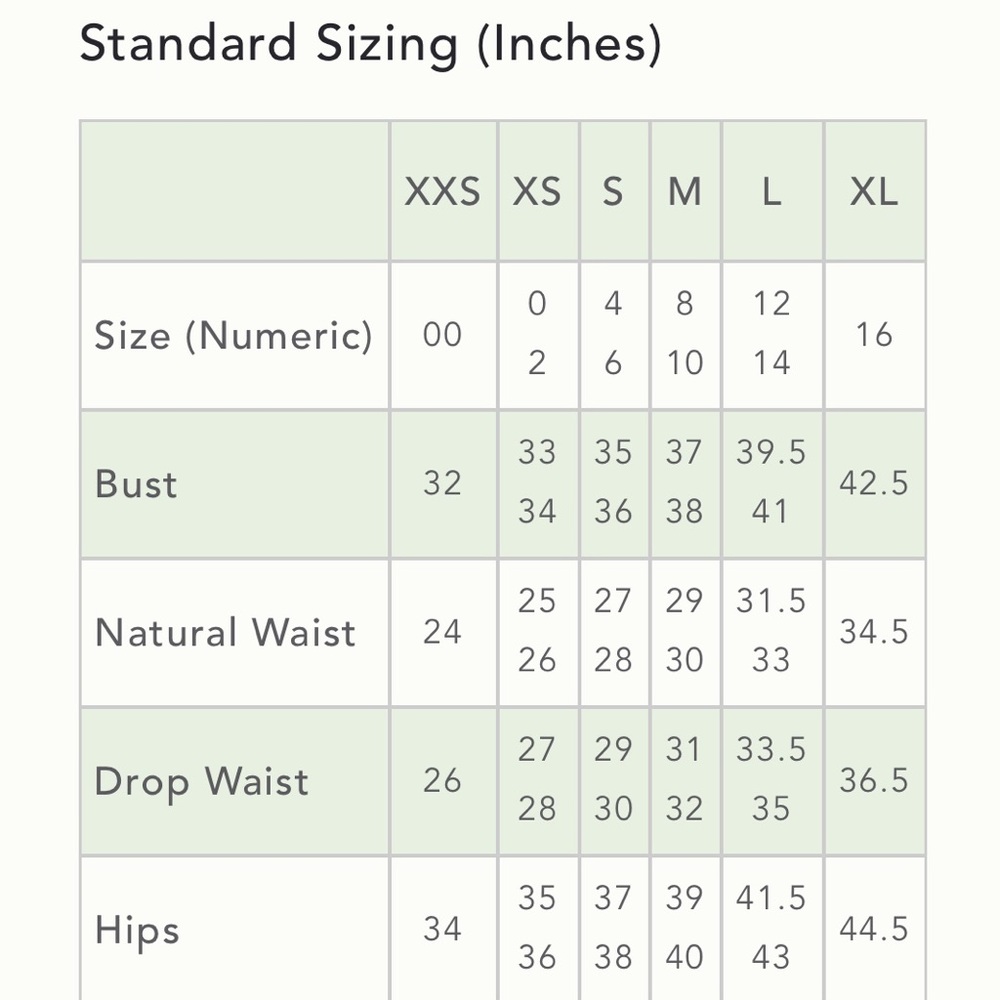
Task: Click the 00 numeric size cell
Action: (442, 335)
